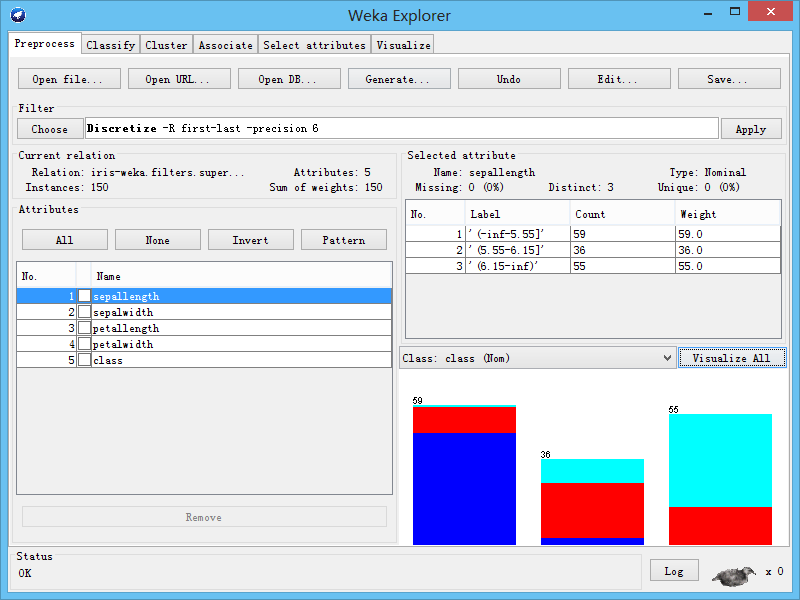The width and height of the screenshot is (800, 600).
Task: Click the large red segment of the 36 bar
Action: pyautogui.click(x=592, y=510)
